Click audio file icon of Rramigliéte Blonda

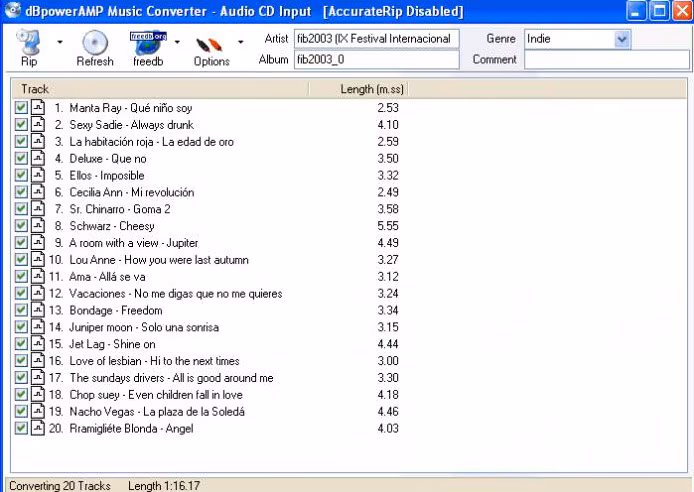coord(38,428)
